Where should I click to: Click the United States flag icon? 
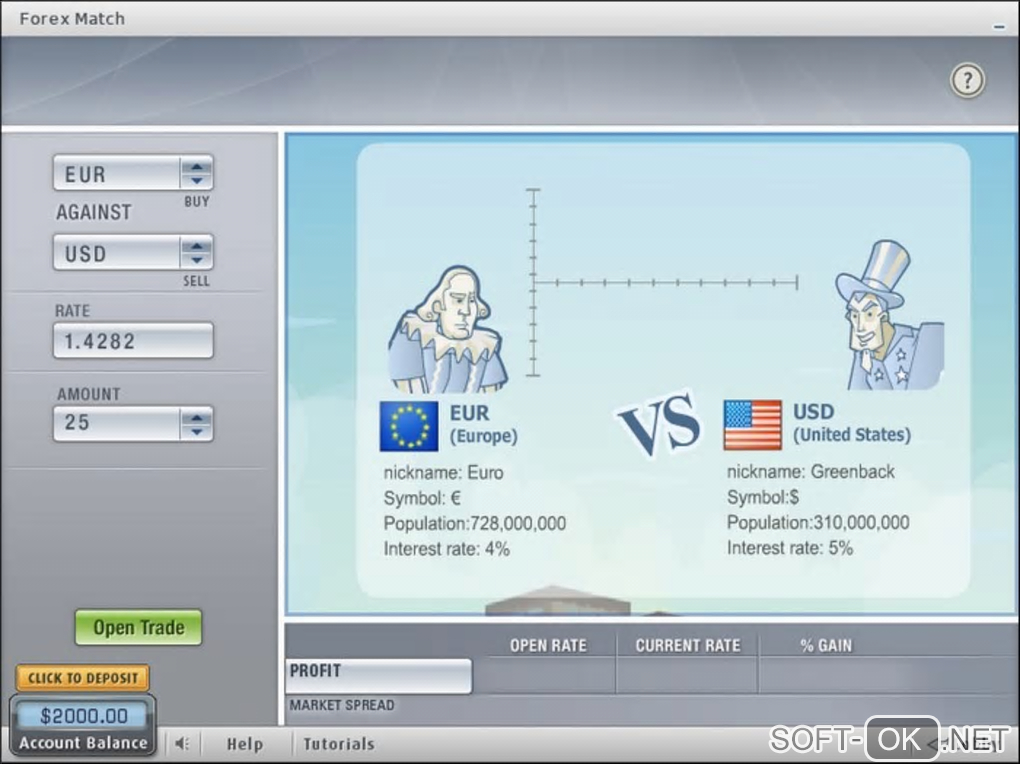click(753, 425)
